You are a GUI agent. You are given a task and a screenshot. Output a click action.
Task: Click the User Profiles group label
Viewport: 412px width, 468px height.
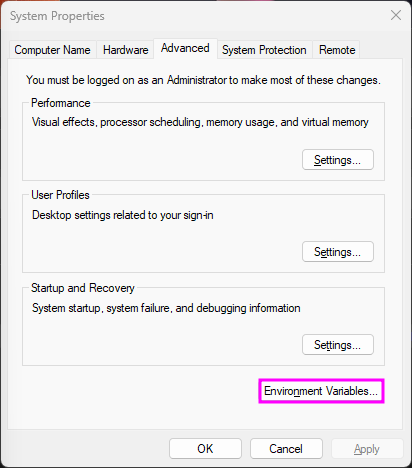pos(60,195)
